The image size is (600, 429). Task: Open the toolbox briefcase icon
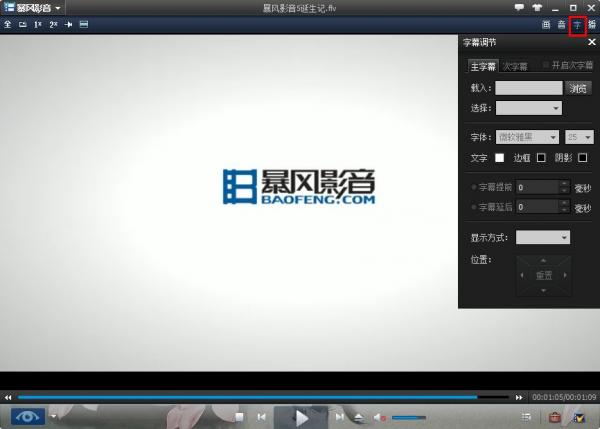[554, 417]
